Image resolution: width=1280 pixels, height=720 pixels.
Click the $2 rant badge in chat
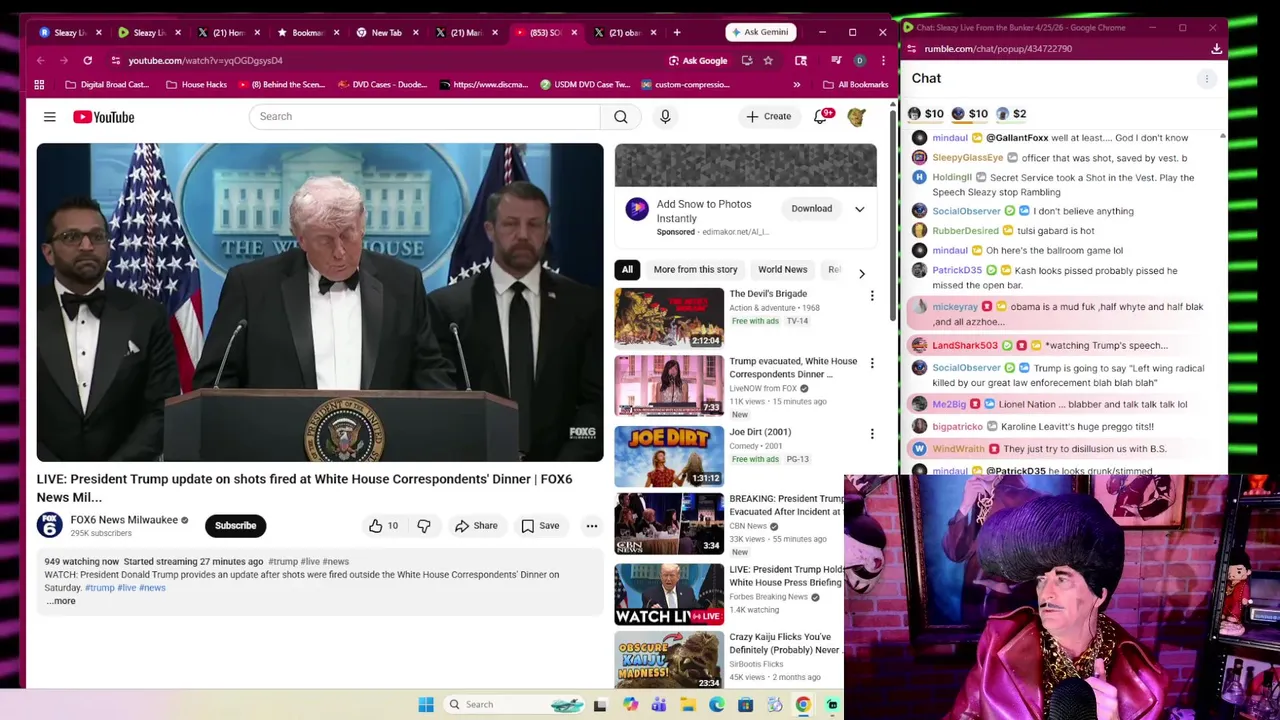pyautogui.click(x=1011, y=114)
